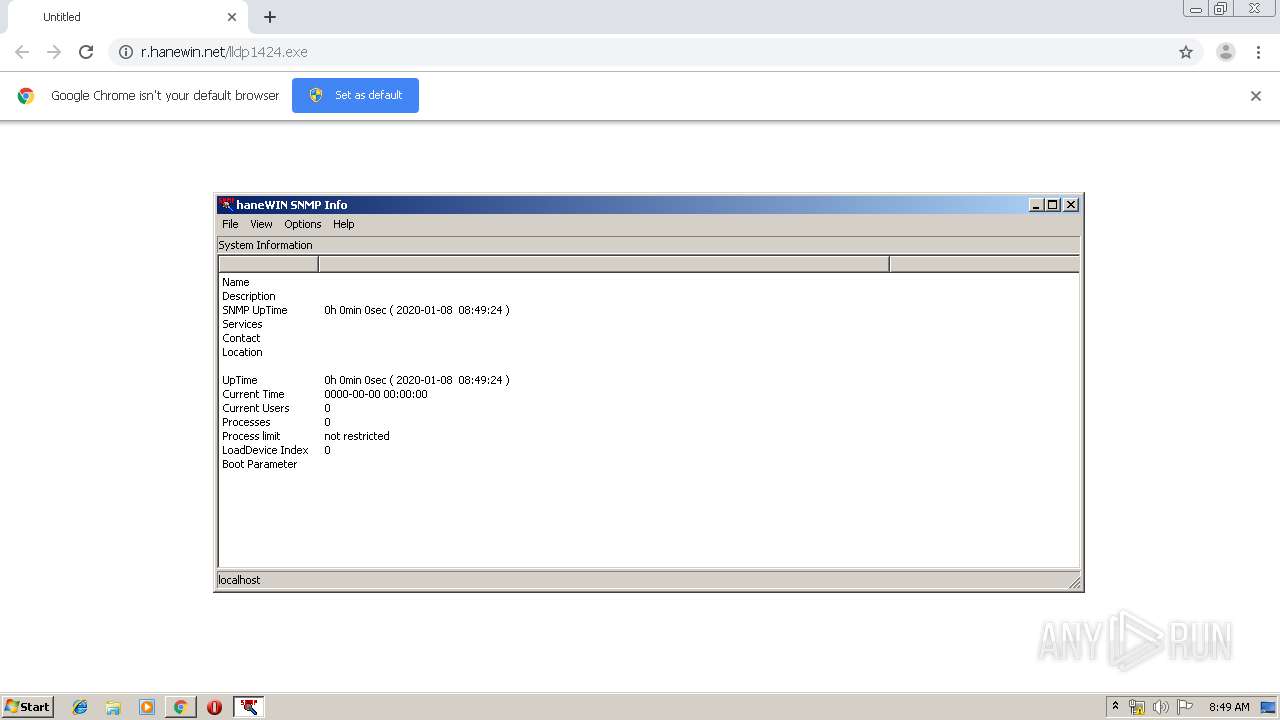Click the rightmost column header
Viewport: 1280px width, 720px height.
pyautogui.click(x=984, y=264)
